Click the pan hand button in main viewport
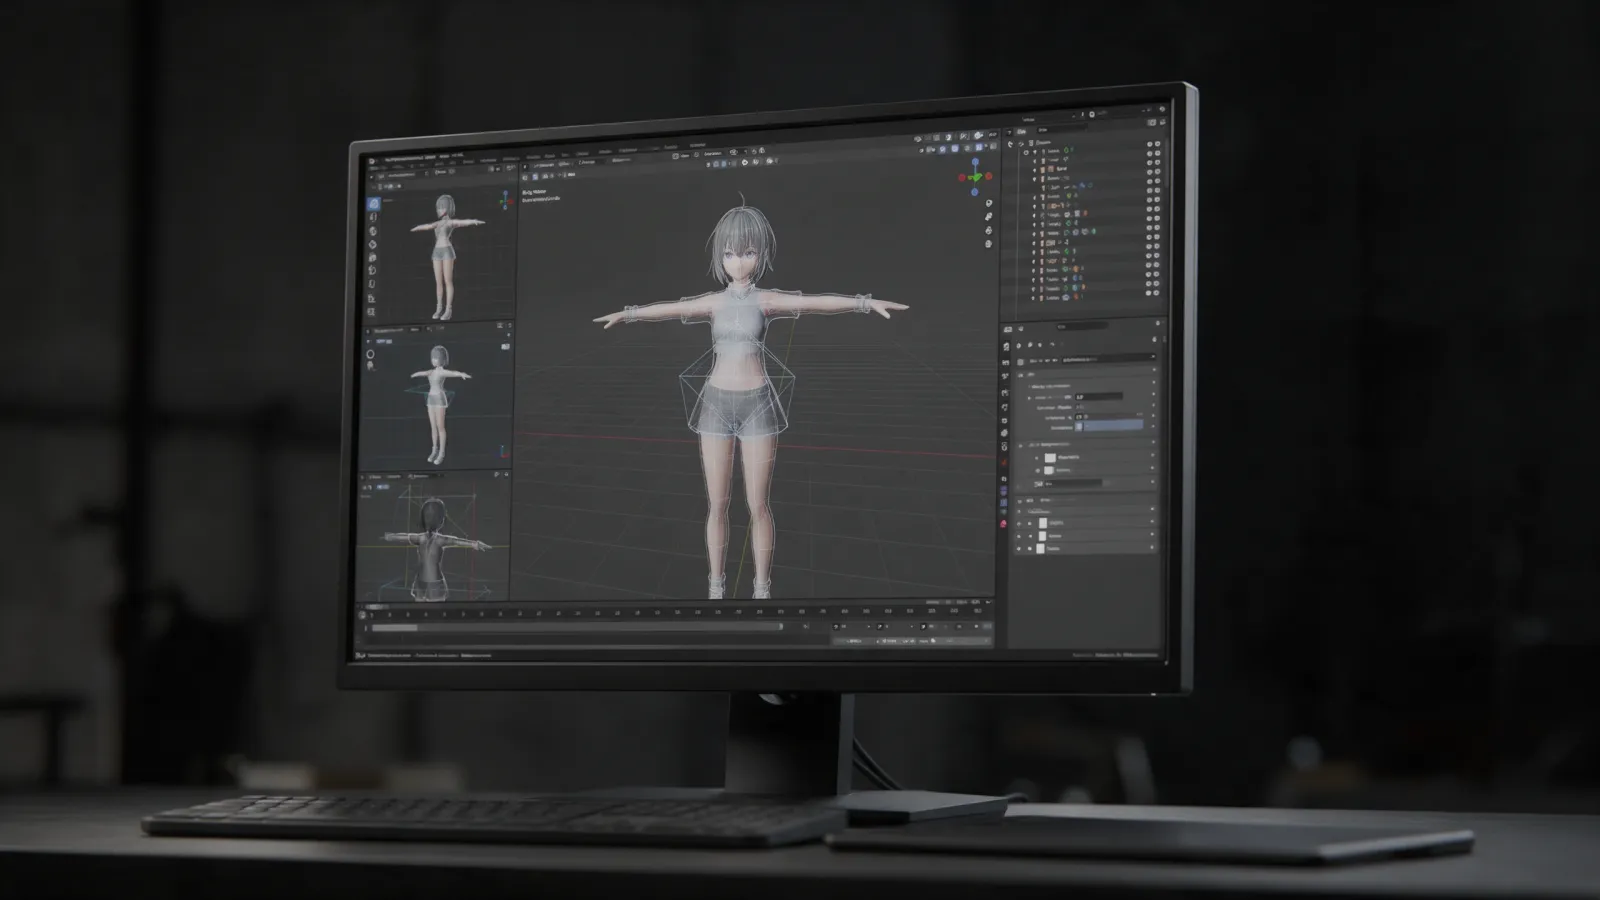This screenshot has width=1600, height=900. [x=988, y=216]
